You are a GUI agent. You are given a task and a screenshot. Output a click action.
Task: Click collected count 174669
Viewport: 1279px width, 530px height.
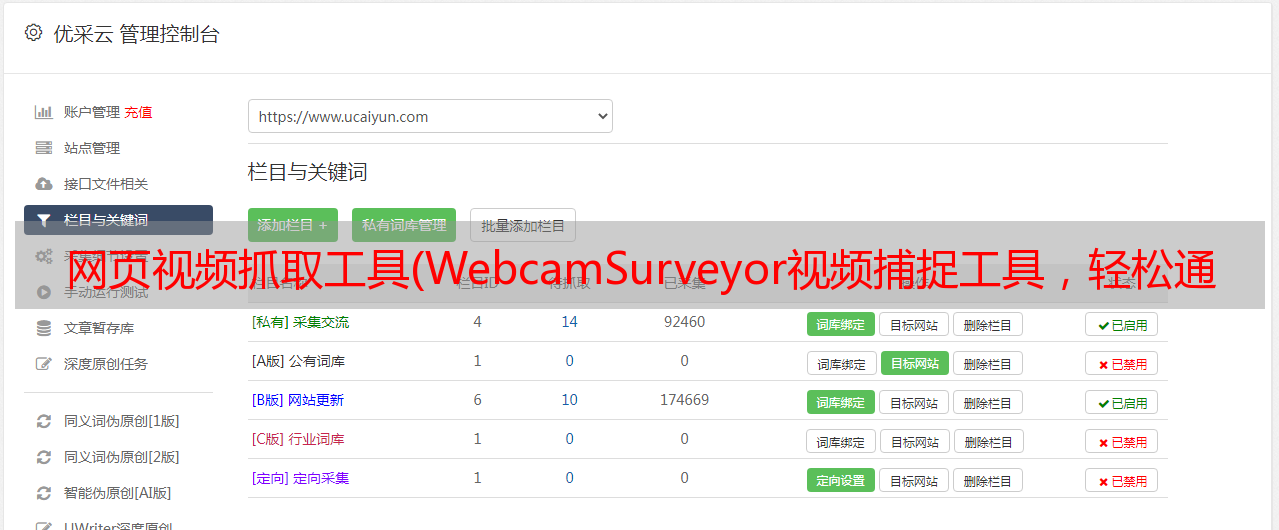click(684, 400)
